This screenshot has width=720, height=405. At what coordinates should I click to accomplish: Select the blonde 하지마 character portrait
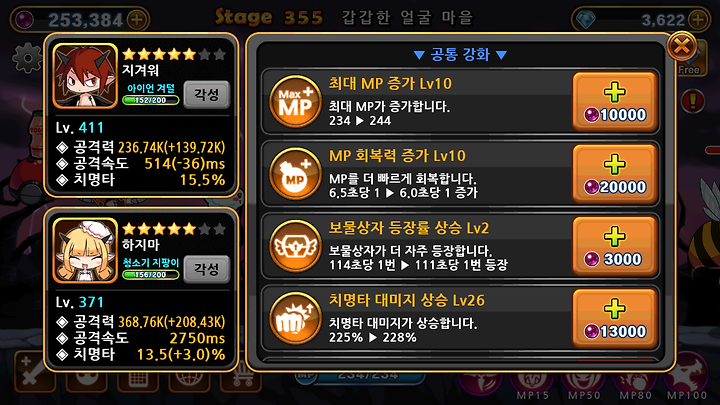coord(85,250)
